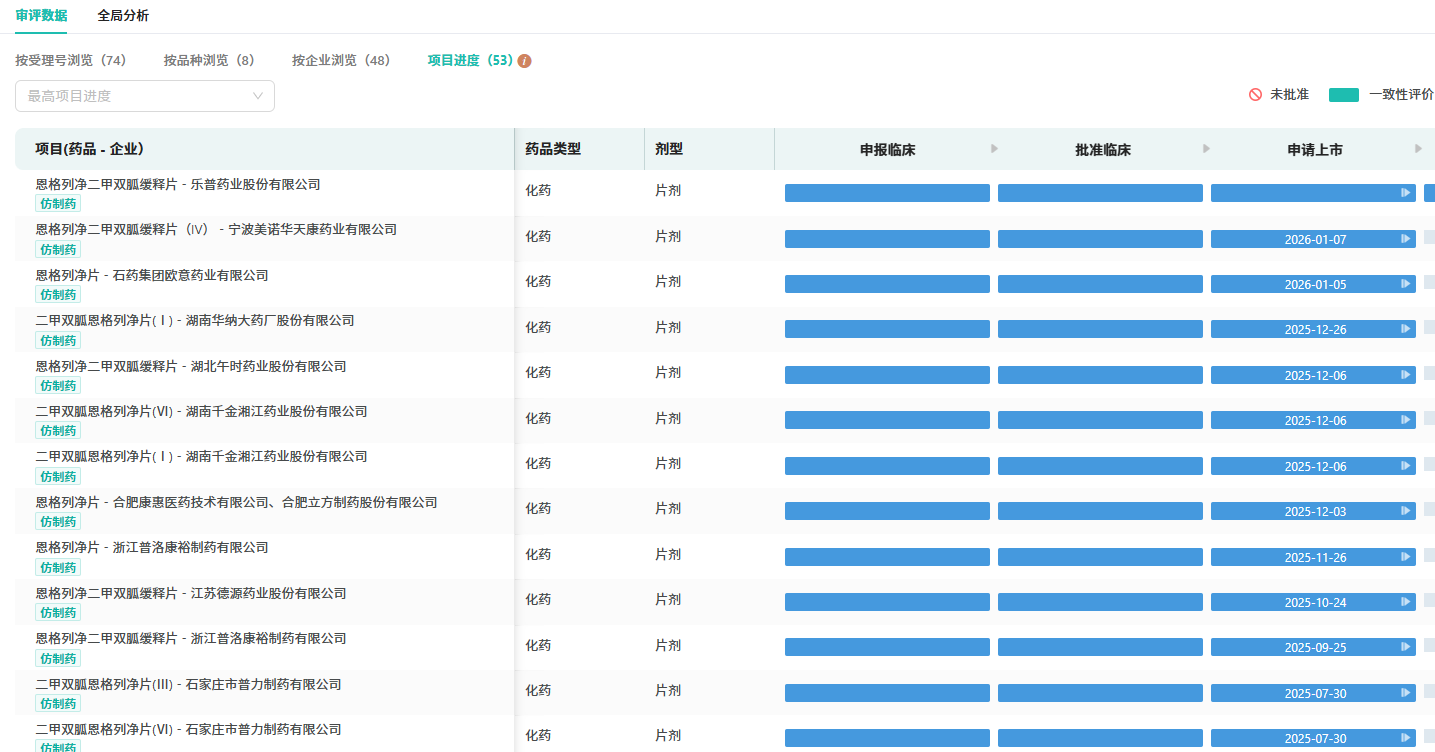
Task: Click the arrow icon right of 申请上市 header
Action: click(x=1418, y=149)
